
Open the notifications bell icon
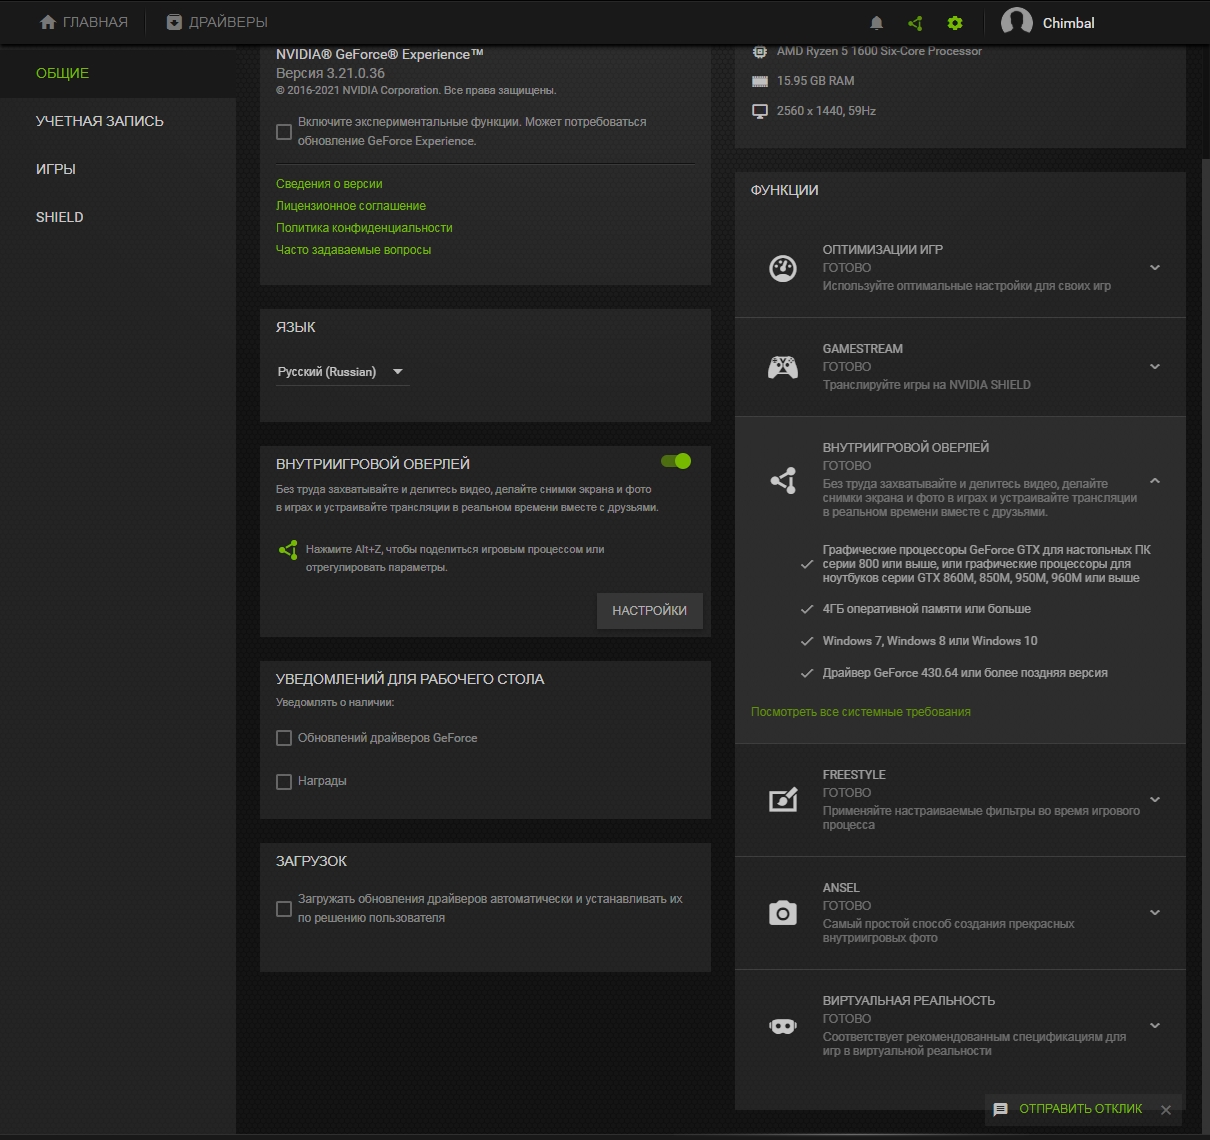tap(877, 23)
